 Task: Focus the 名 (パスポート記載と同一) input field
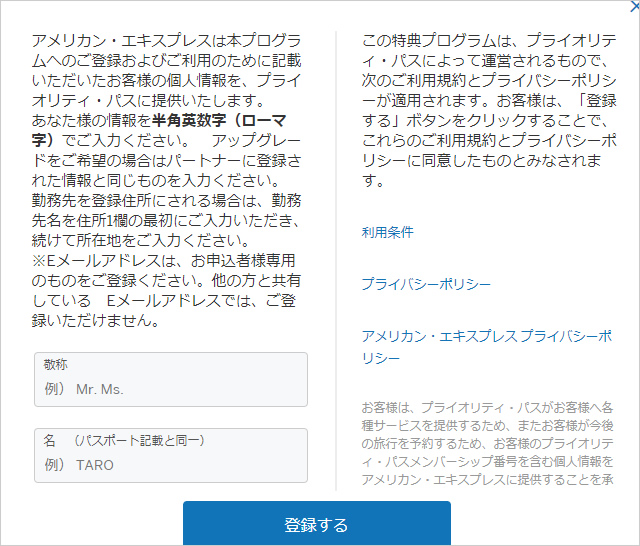tap(171, 455)
